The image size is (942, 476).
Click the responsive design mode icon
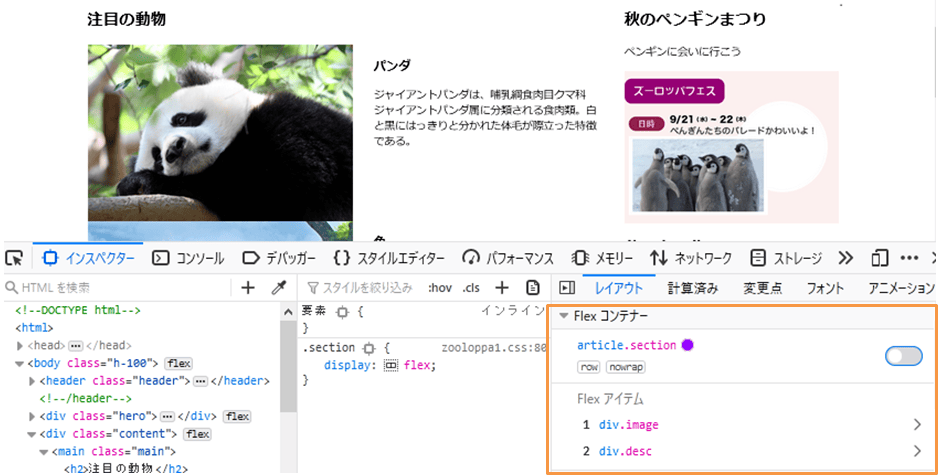[x=880, y=258]
